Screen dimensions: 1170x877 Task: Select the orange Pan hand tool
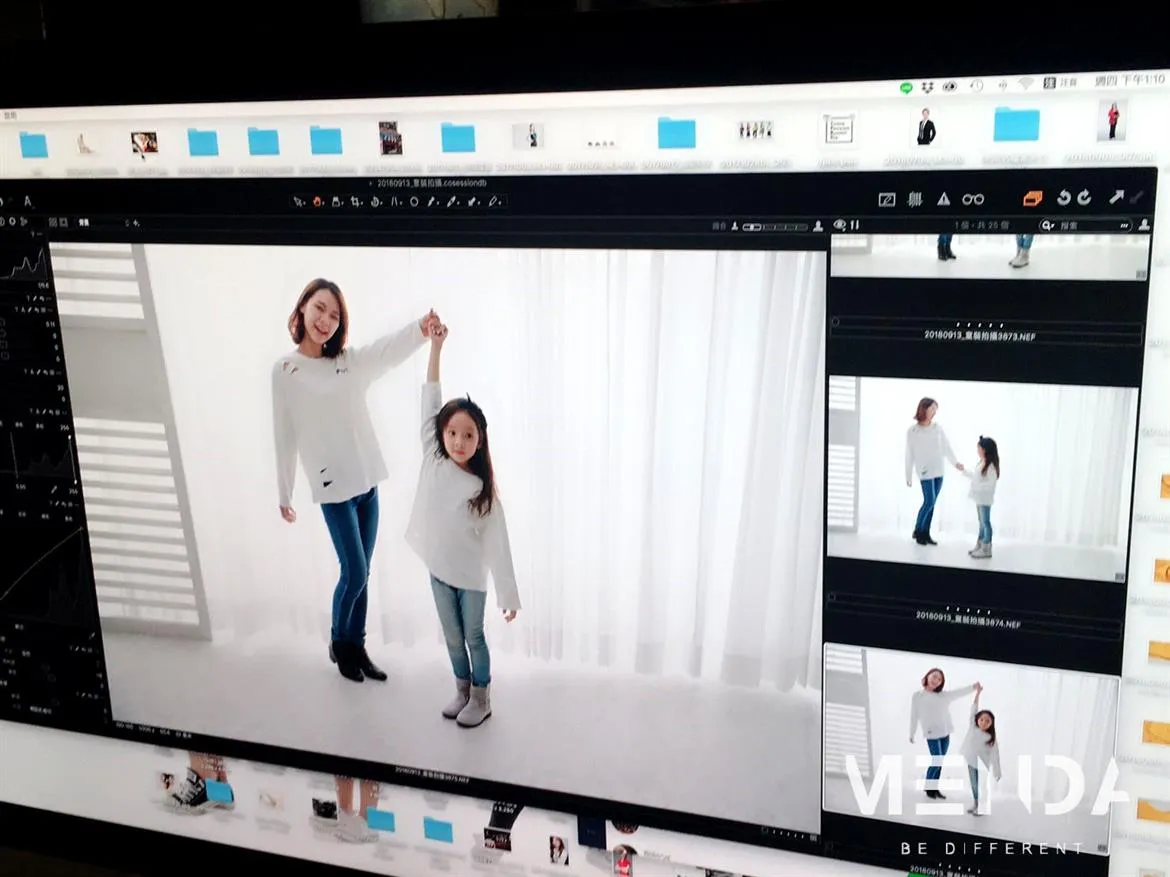[x=317, y=201]
